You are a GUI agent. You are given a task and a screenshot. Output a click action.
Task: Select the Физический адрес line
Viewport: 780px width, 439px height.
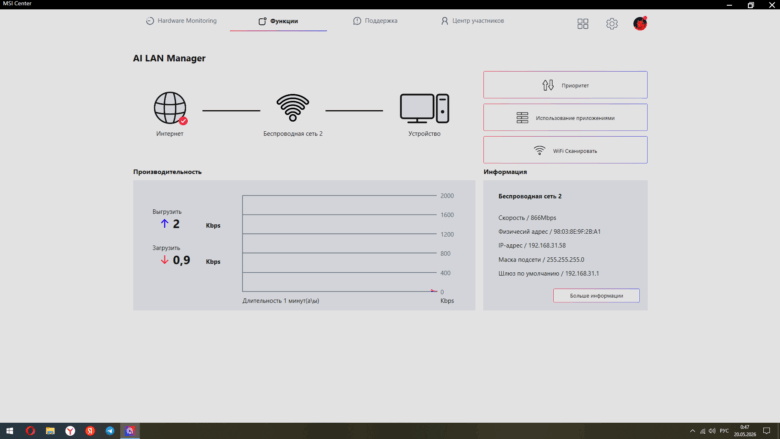coord(549,232)
